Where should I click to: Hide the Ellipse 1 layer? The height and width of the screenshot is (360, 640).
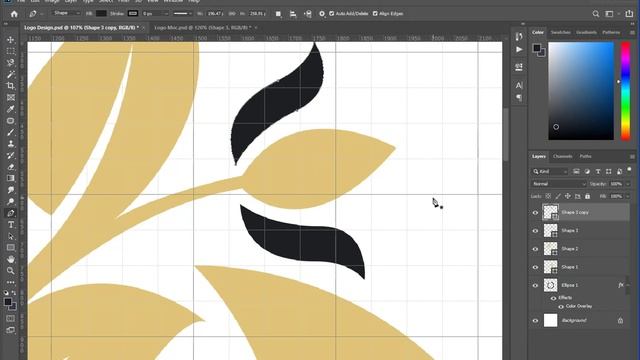click(535, 286)
